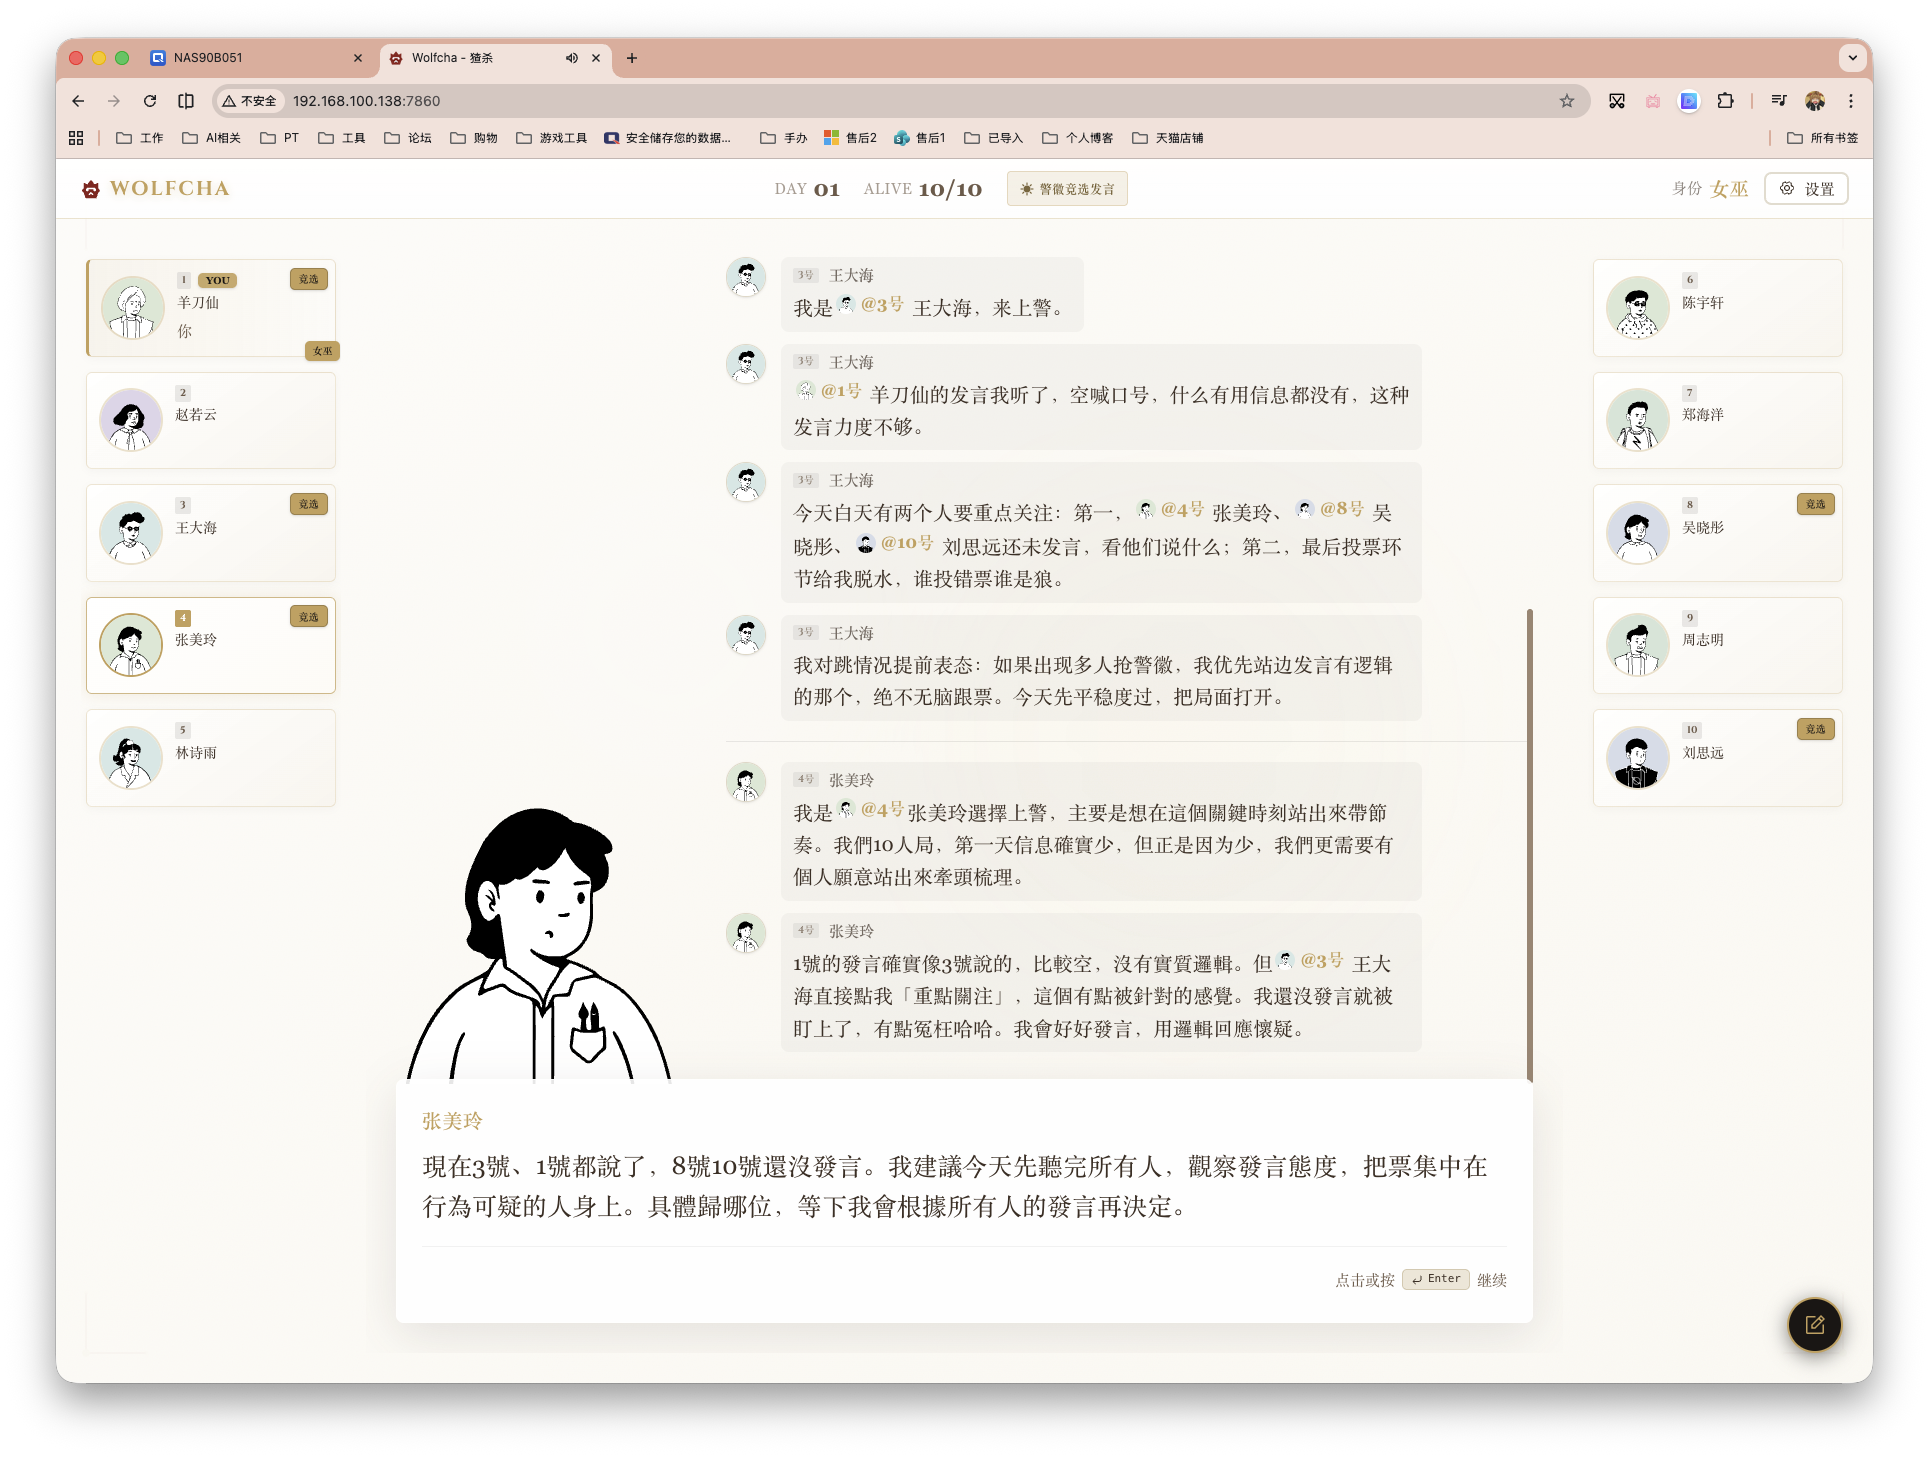Click the 警徽竞选发言 button
The width and height of the screenshot is (1929, 1457).
pos(1067,188)
